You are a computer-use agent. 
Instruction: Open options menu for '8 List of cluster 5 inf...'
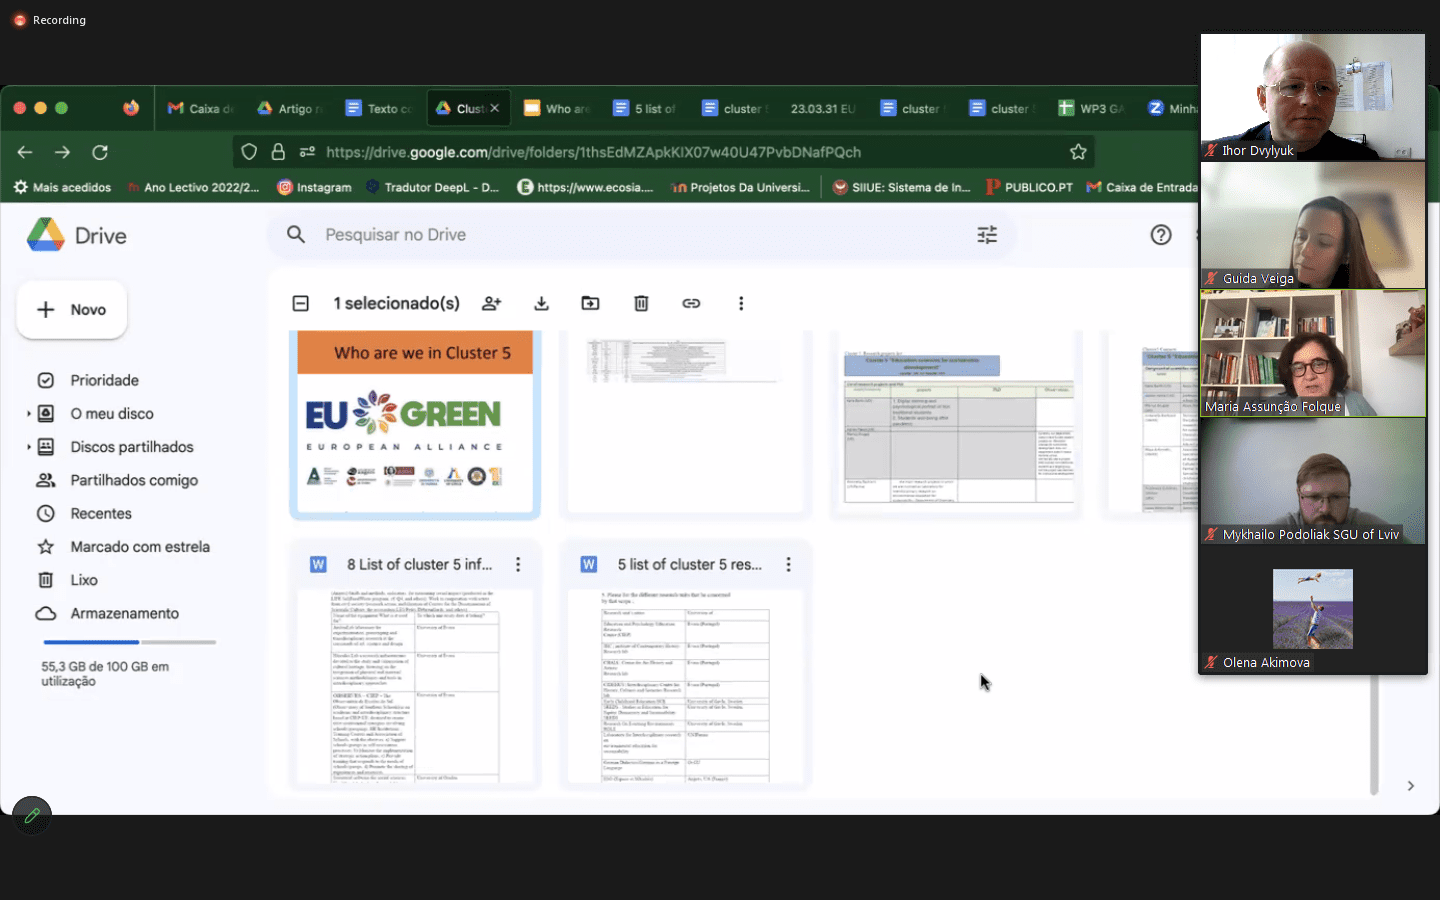coord(518,564)
